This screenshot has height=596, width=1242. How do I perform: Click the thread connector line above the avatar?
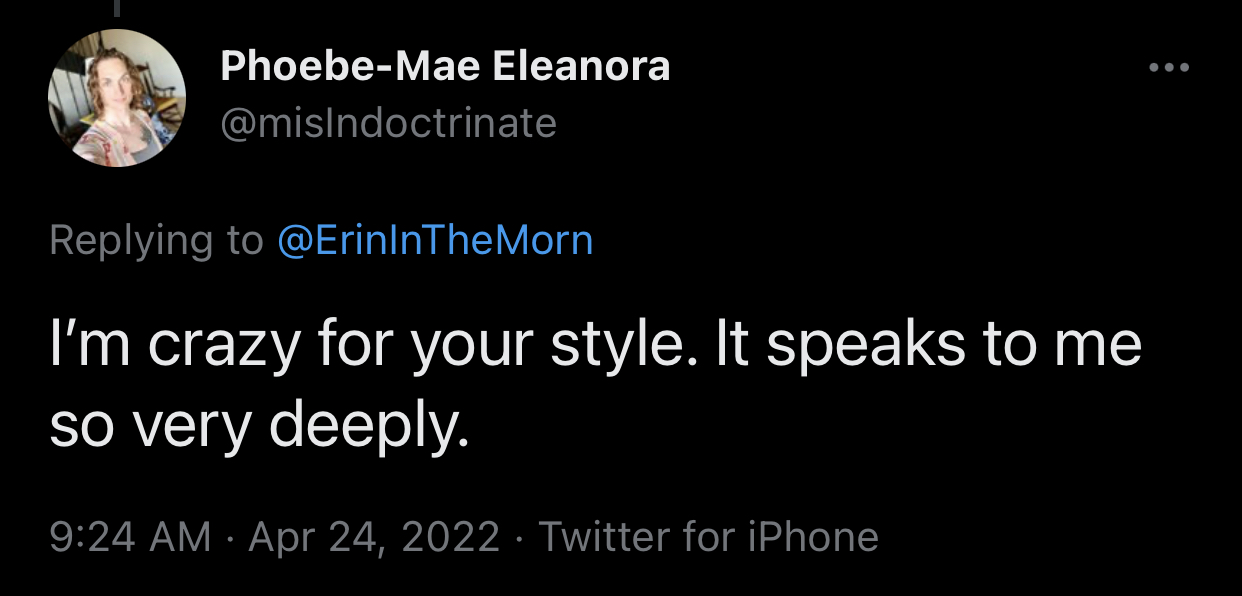[x=115, y=8]
